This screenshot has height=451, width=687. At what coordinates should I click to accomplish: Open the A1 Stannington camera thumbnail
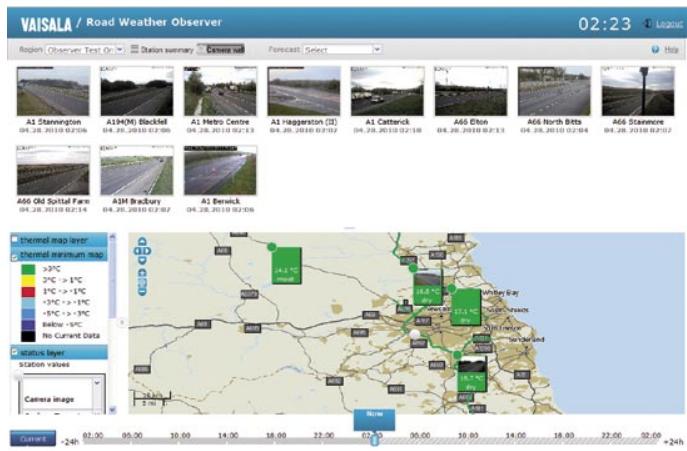[52, 91]
